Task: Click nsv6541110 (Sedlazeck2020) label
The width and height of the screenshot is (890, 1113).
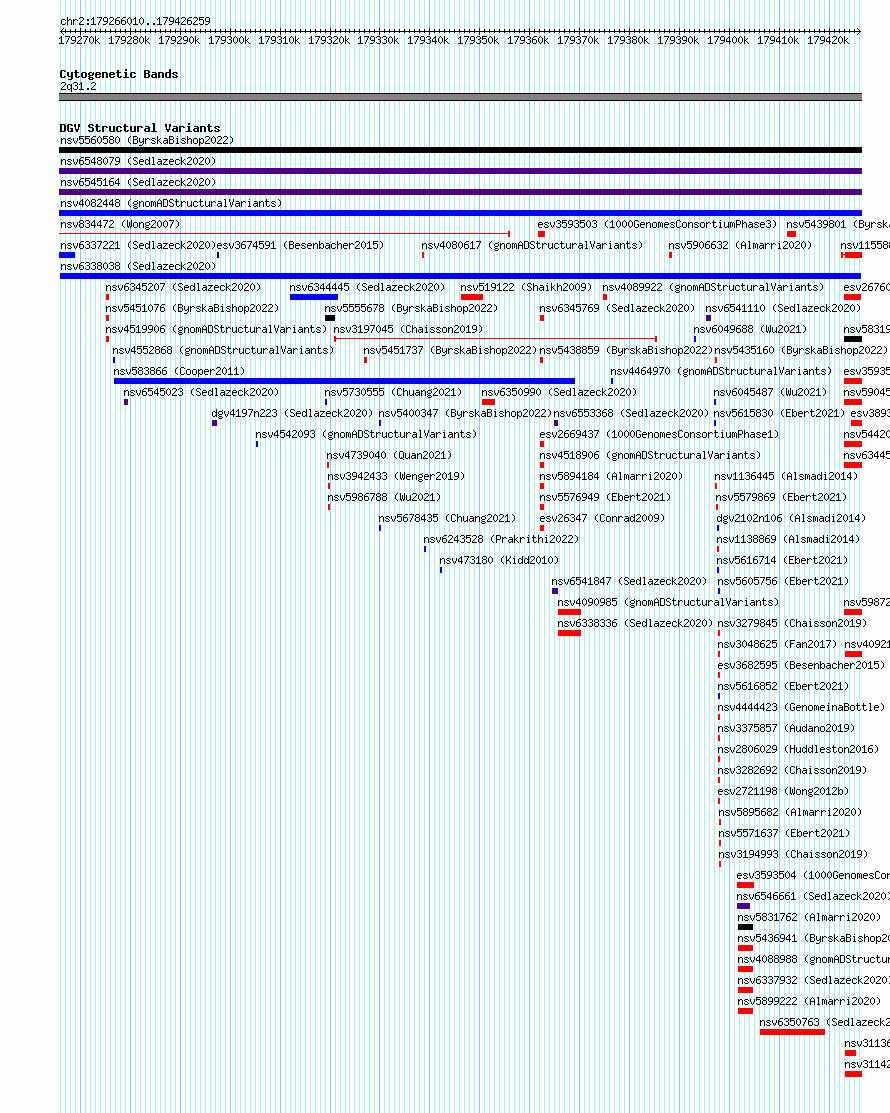Action: 783,308
